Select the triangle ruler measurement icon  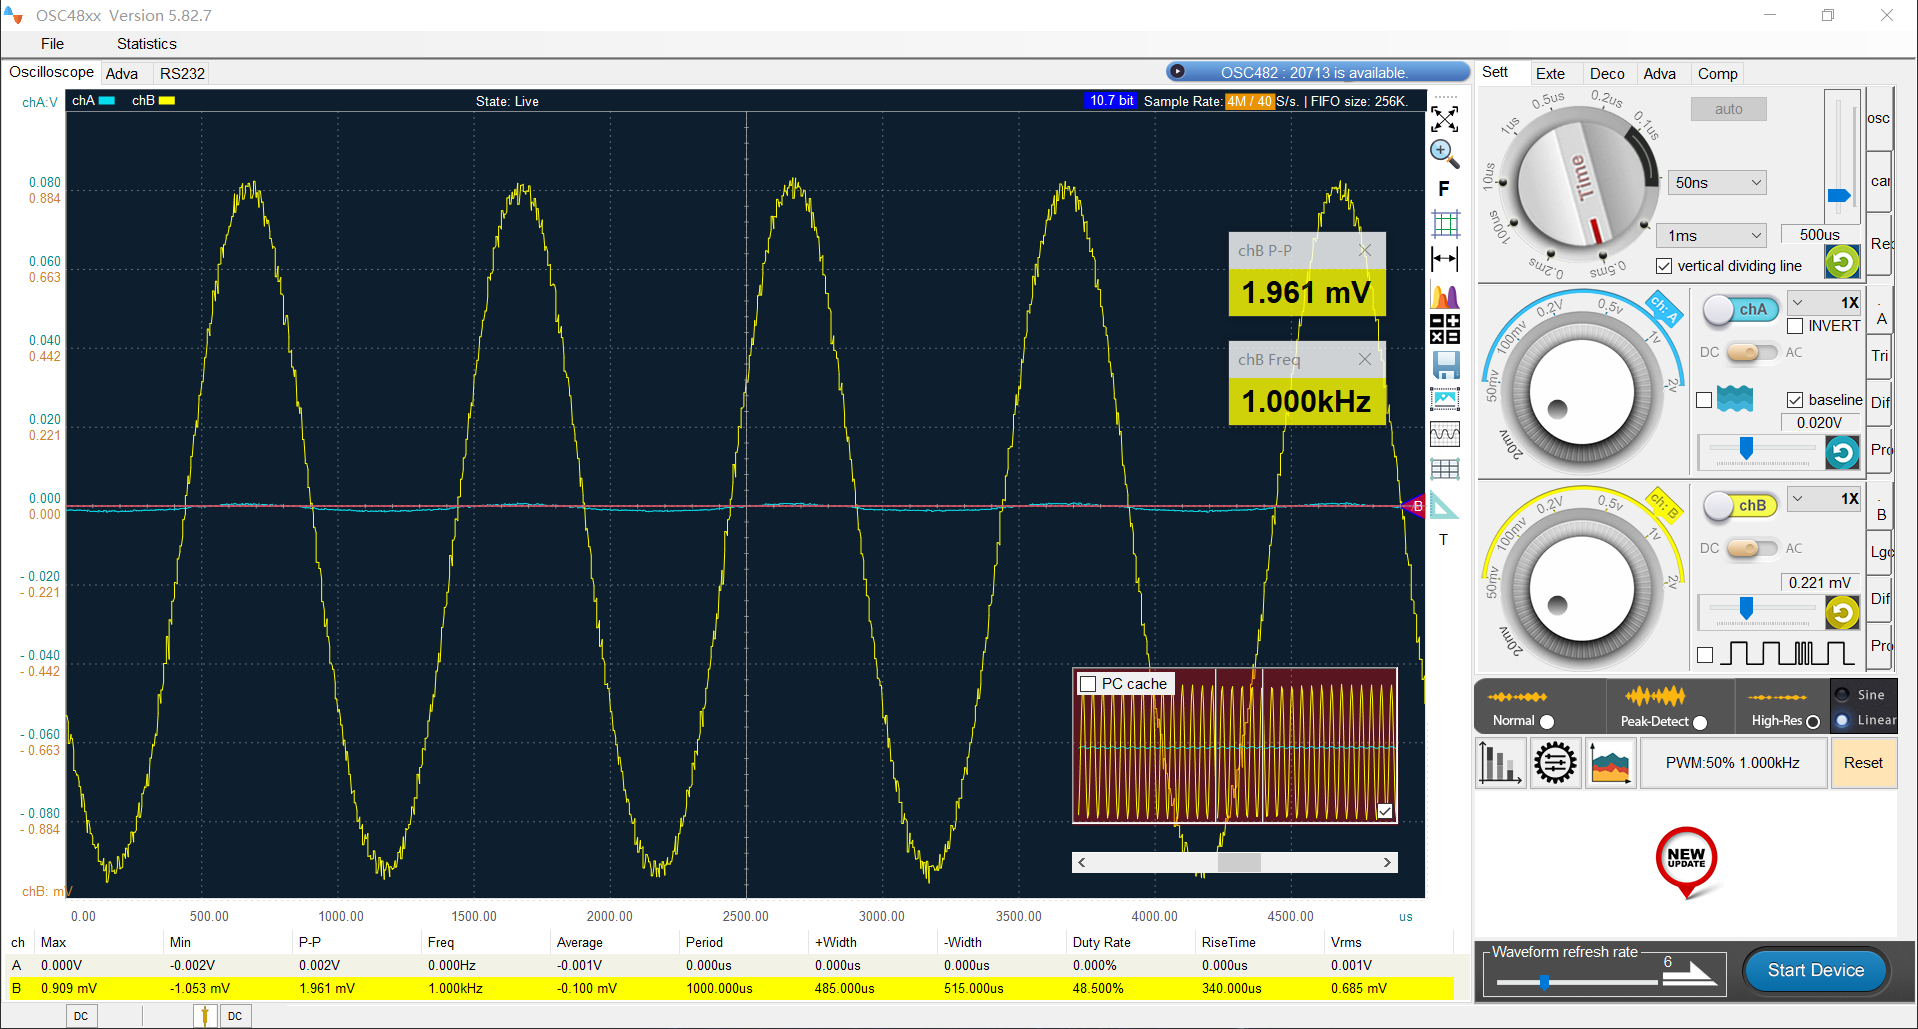[1444, 505]
